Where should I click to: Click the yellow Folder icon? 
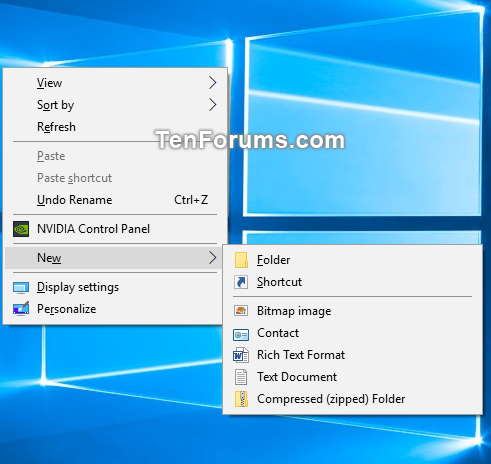(241, 260)
